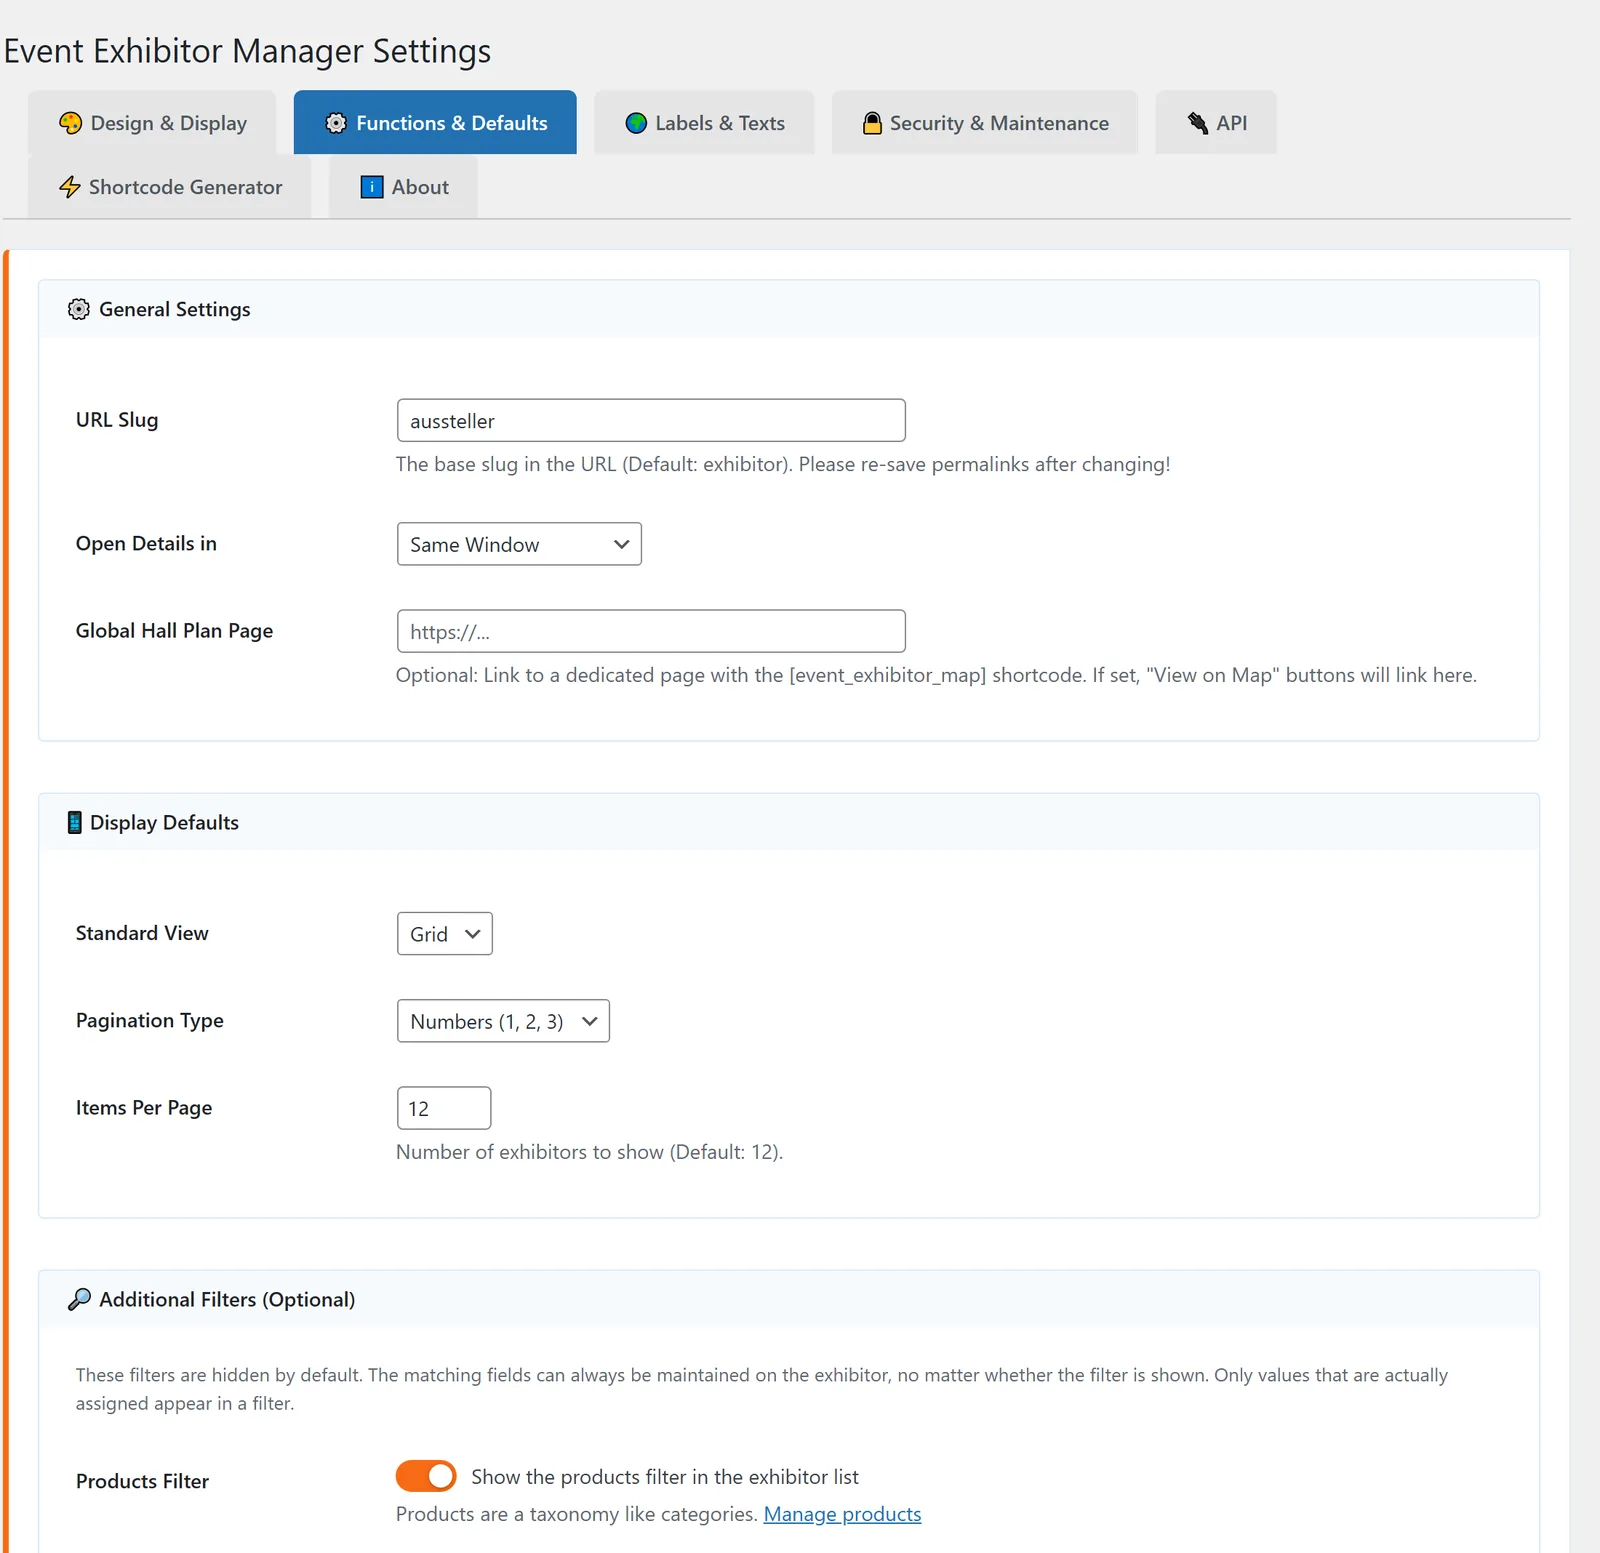Switch to the Design & Display tab

pos(152,123)
